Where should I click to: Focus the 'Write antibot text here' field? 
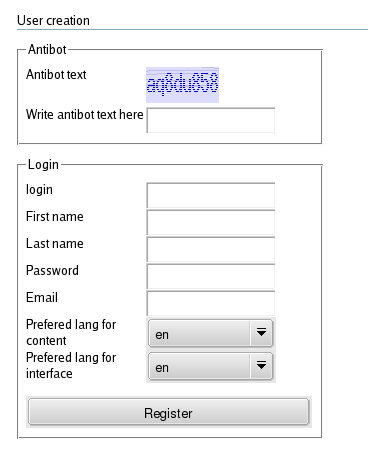coord(211,120)
